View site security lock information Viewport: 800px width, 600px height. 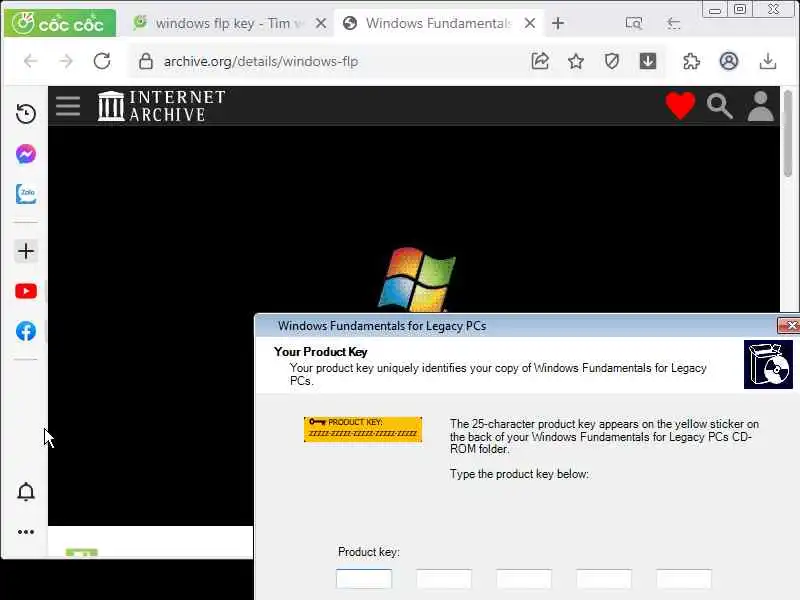146,61
